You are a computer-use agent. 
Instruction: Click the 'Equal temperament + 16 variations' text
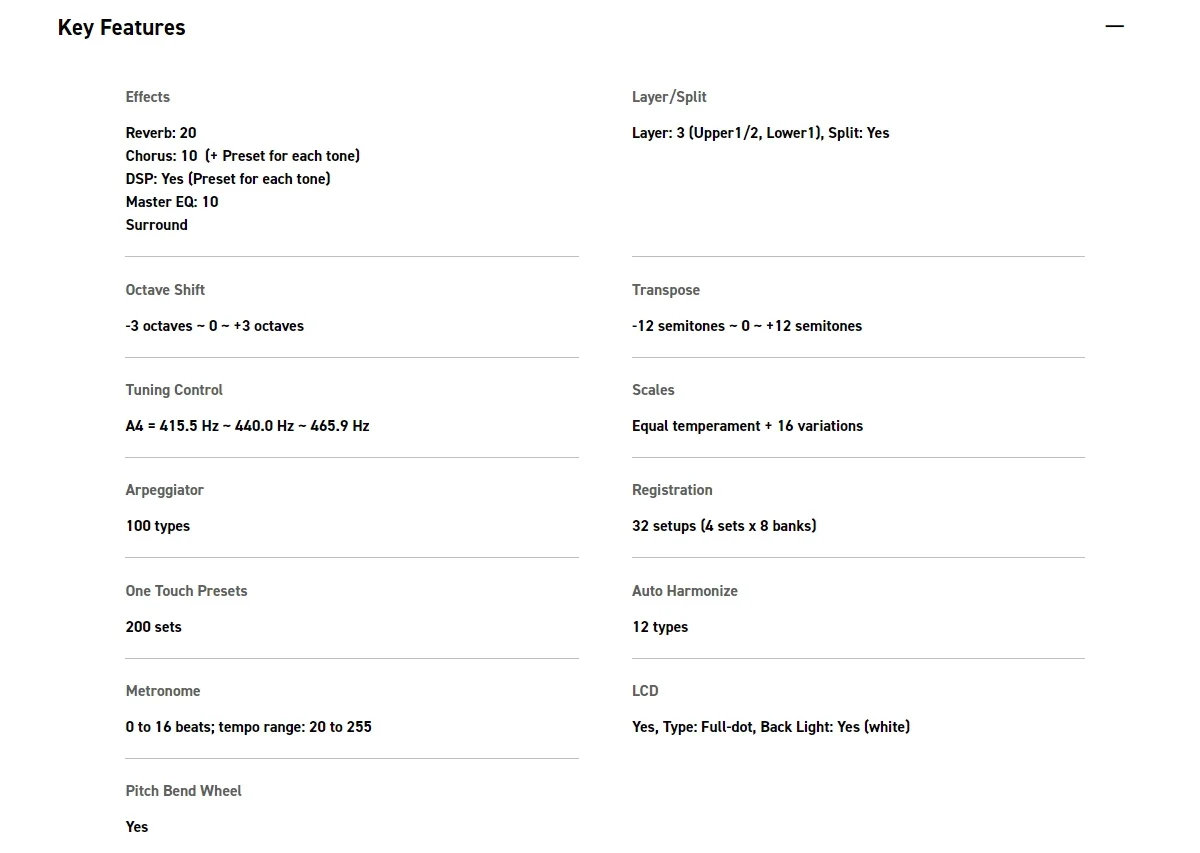click(x=747, y=426)
